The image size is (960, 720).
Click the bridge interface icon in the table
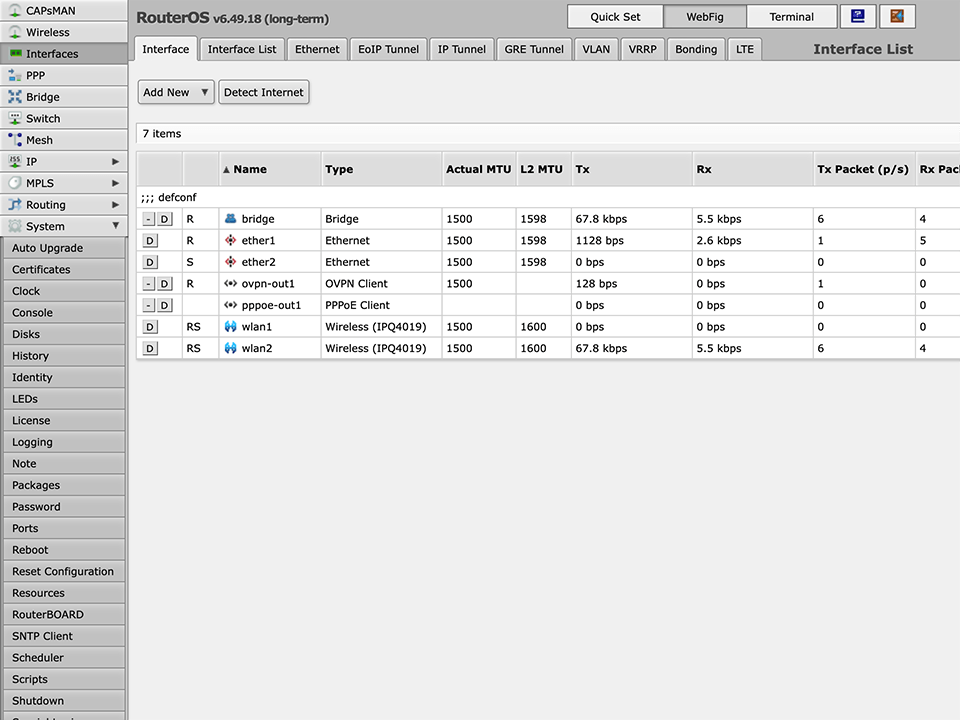pos(229,218)
